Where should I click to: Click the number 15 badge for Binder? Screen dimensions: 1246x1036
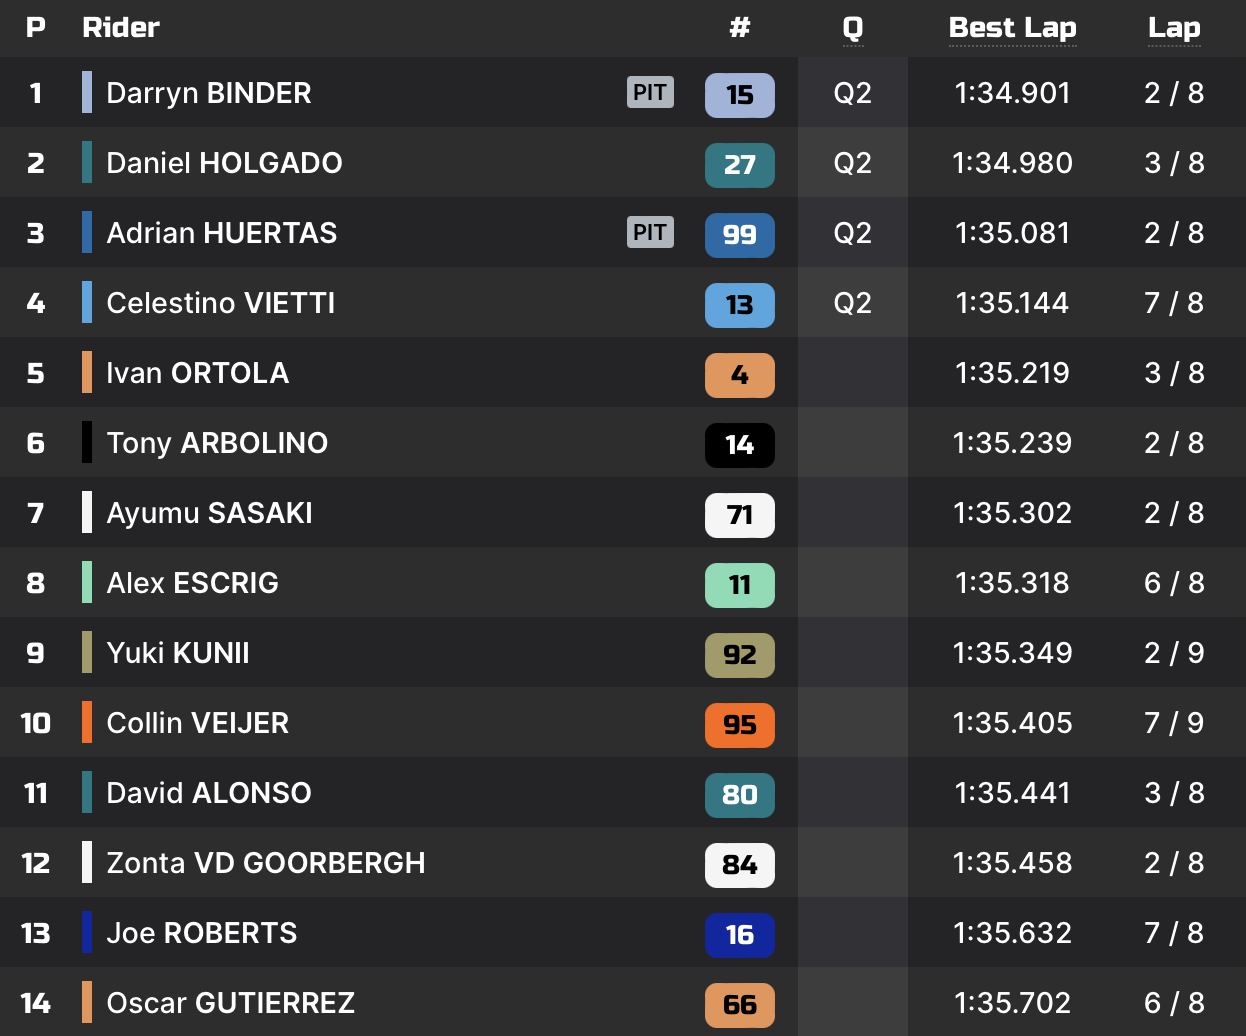pyautogui.click(x=739, y=95)
